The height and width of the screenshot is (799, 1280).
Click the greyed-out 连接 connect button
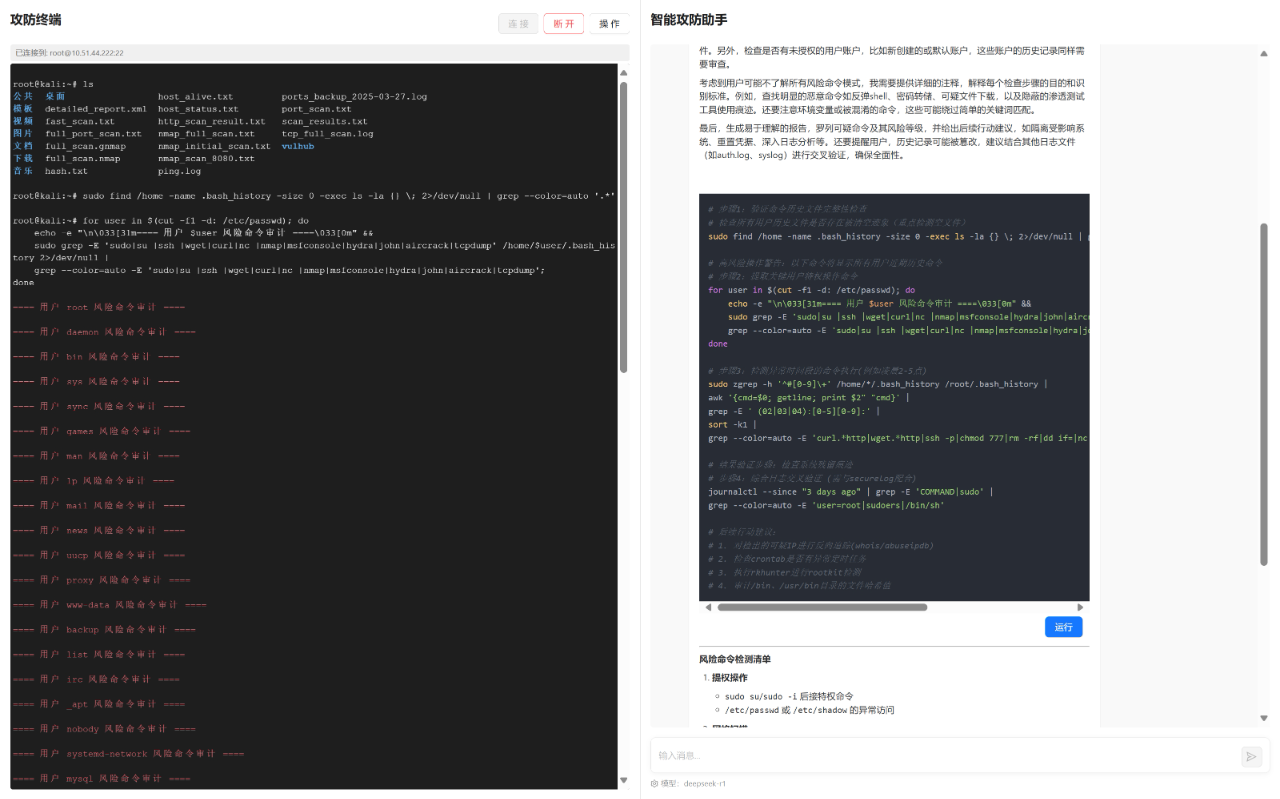click(x=518, y=24)
